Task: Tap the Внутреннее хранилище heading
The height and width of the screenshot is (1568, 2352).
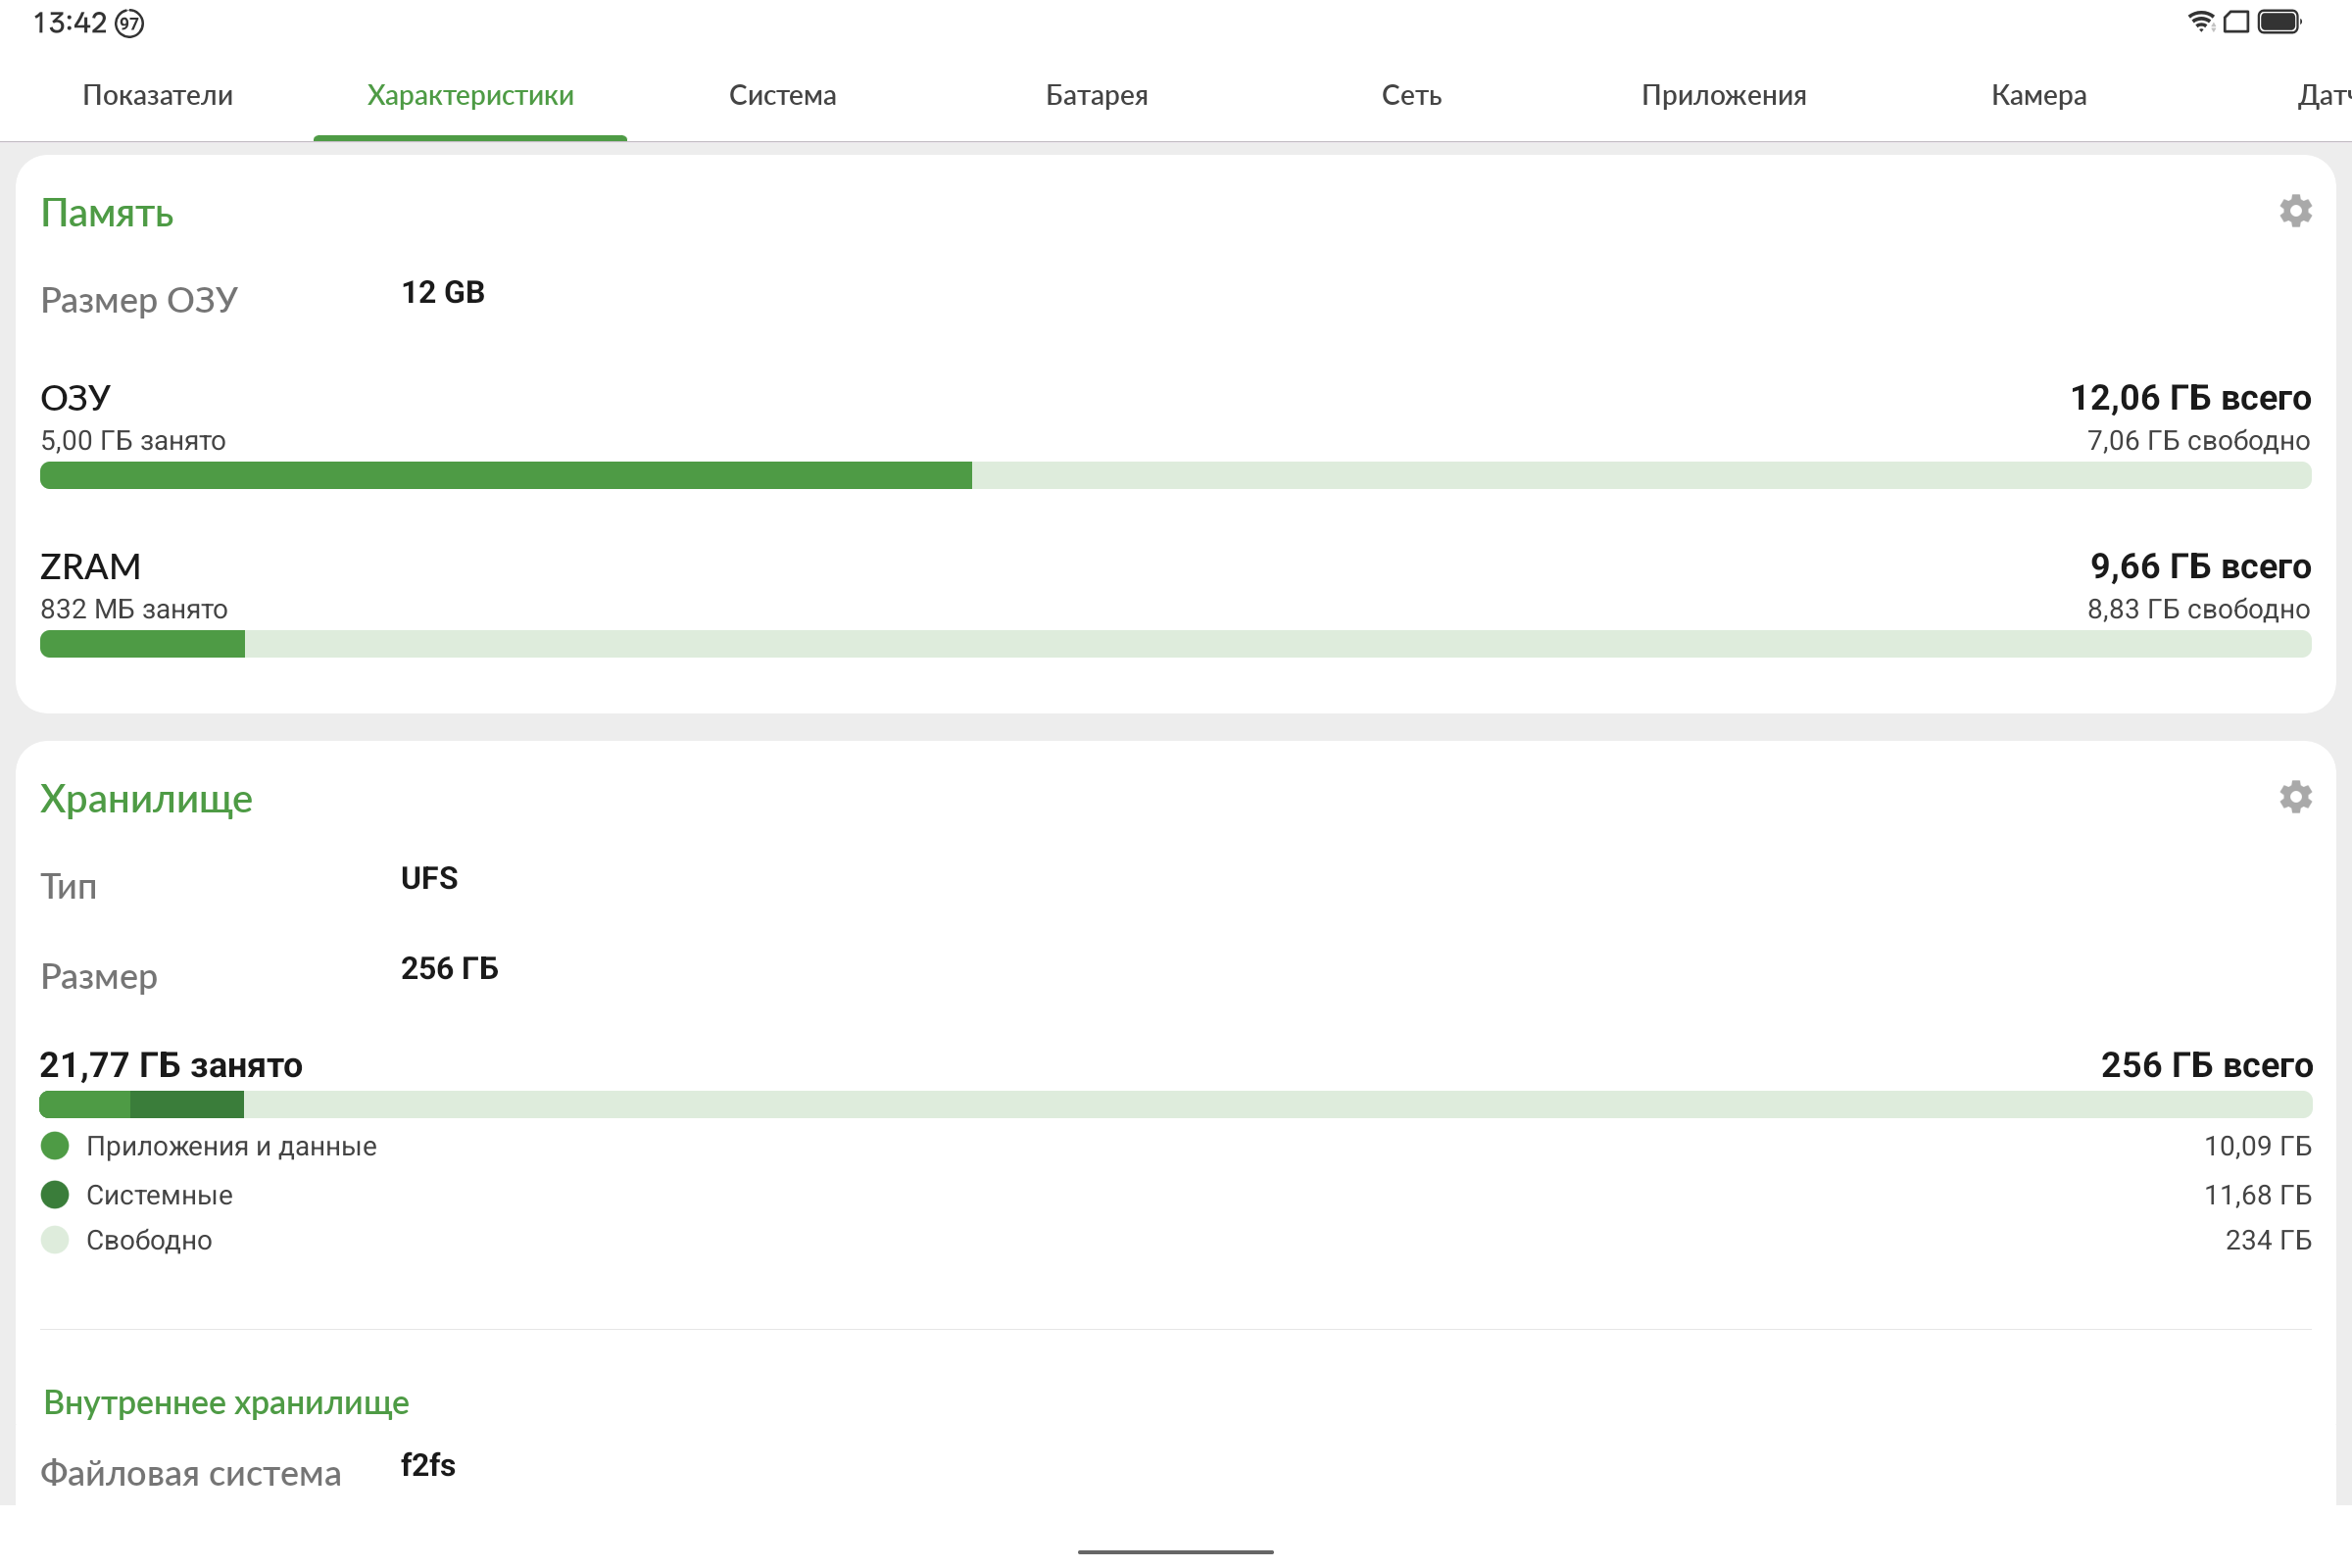Action: tap(226, 1402)
